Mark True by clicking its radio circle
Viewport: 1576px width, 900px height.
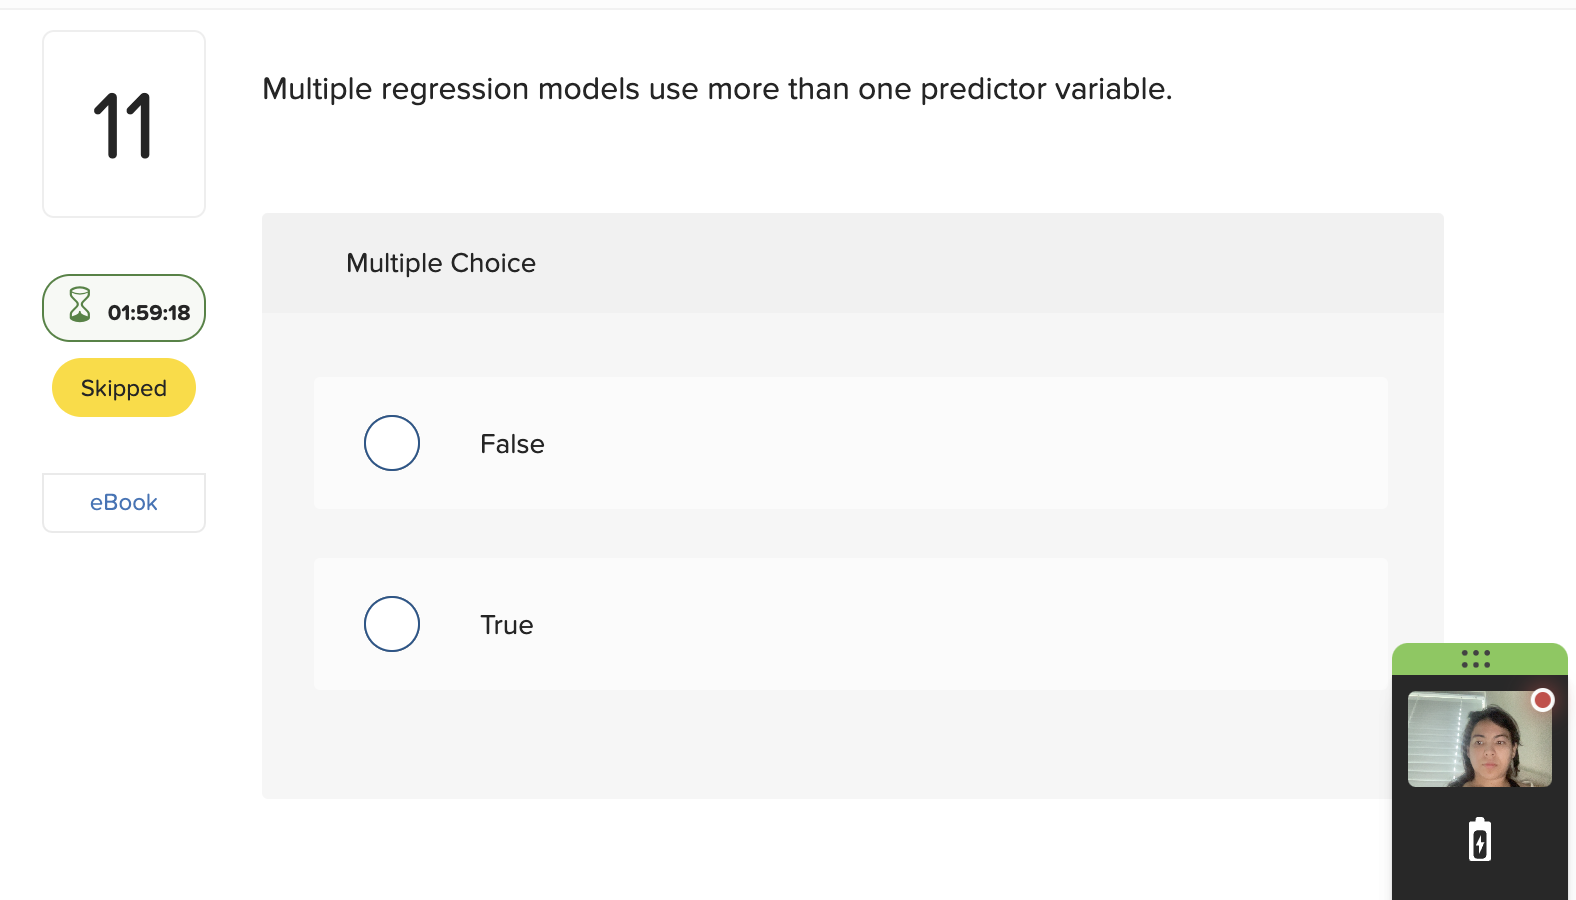click(391, 624)
